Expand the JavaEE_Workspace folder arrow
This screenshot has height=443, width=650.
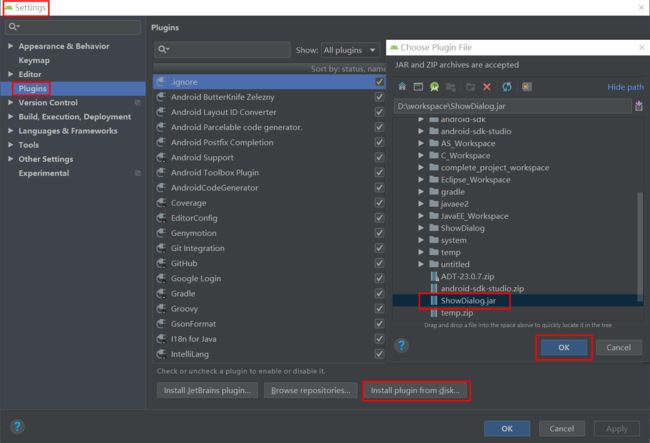click(421, 216)
